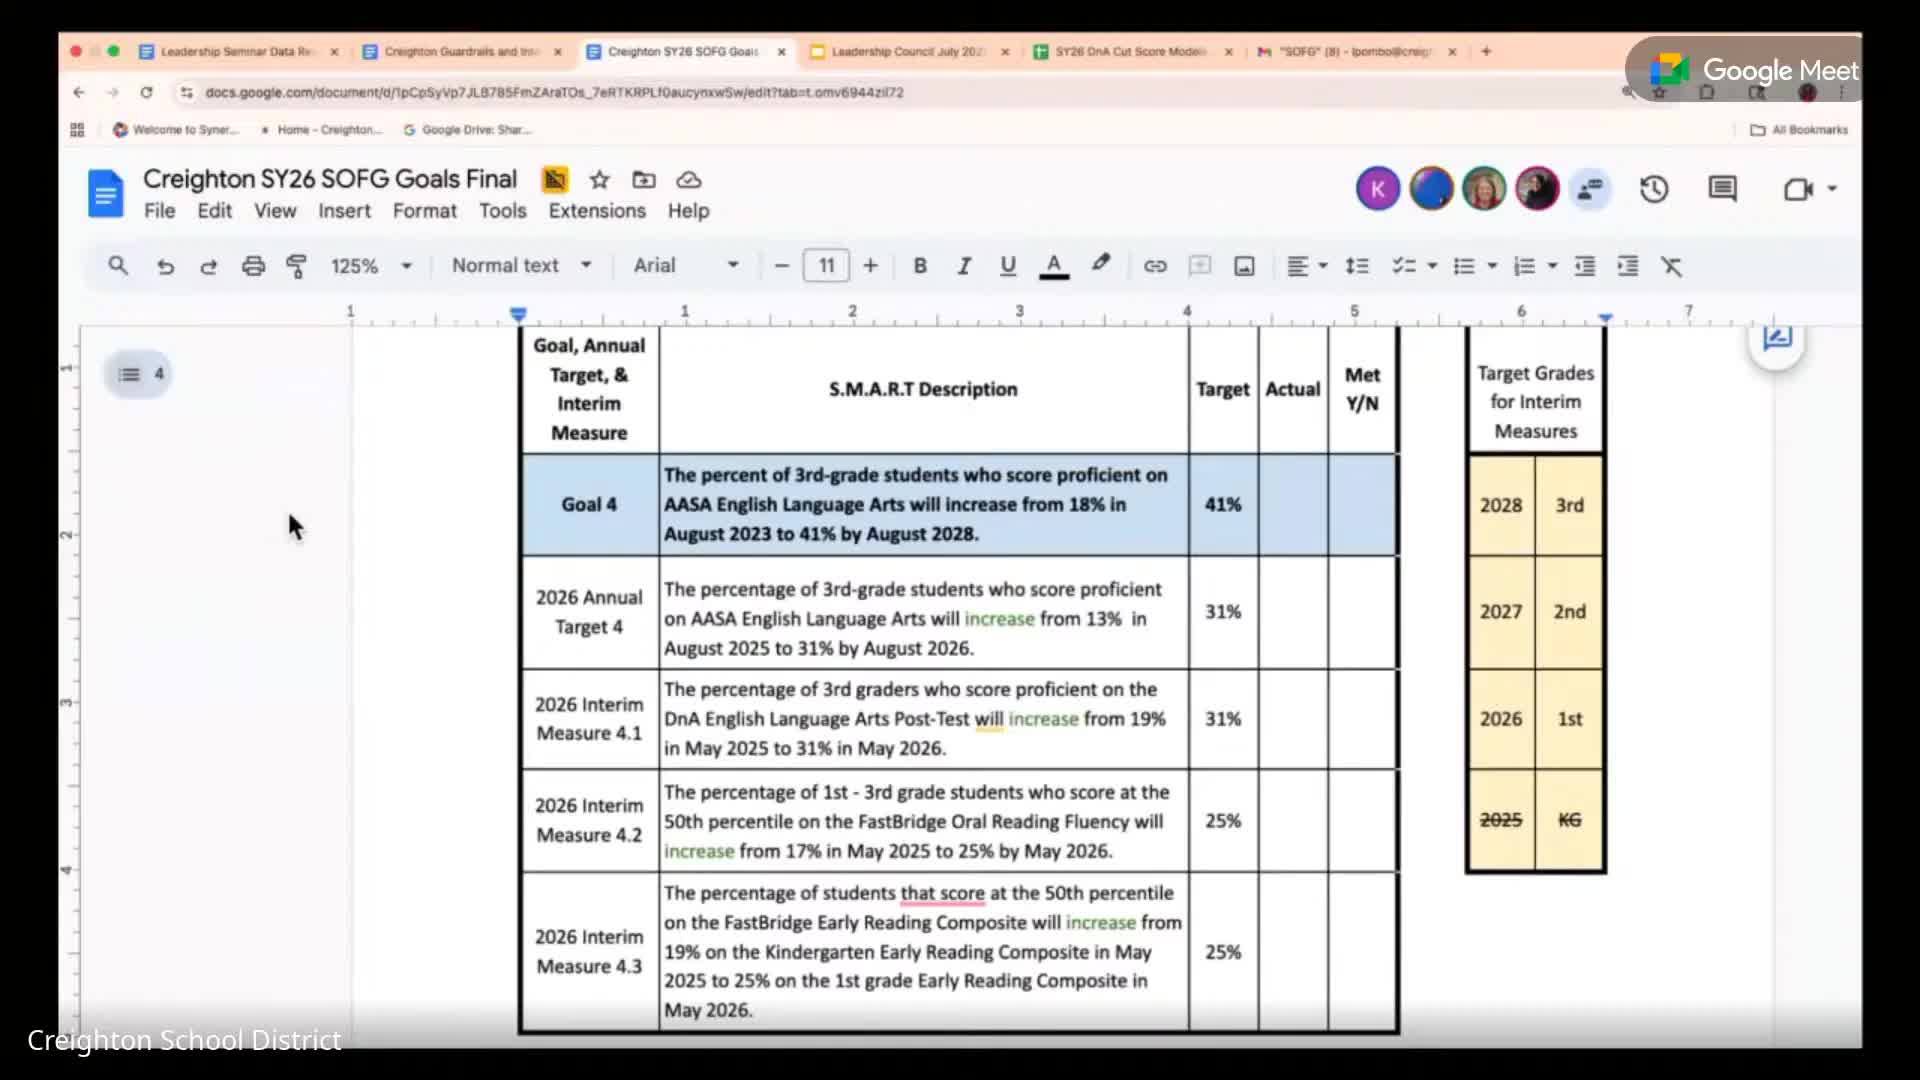
Task: Click the font size field showing 11
Action: [x=826, y=266]
